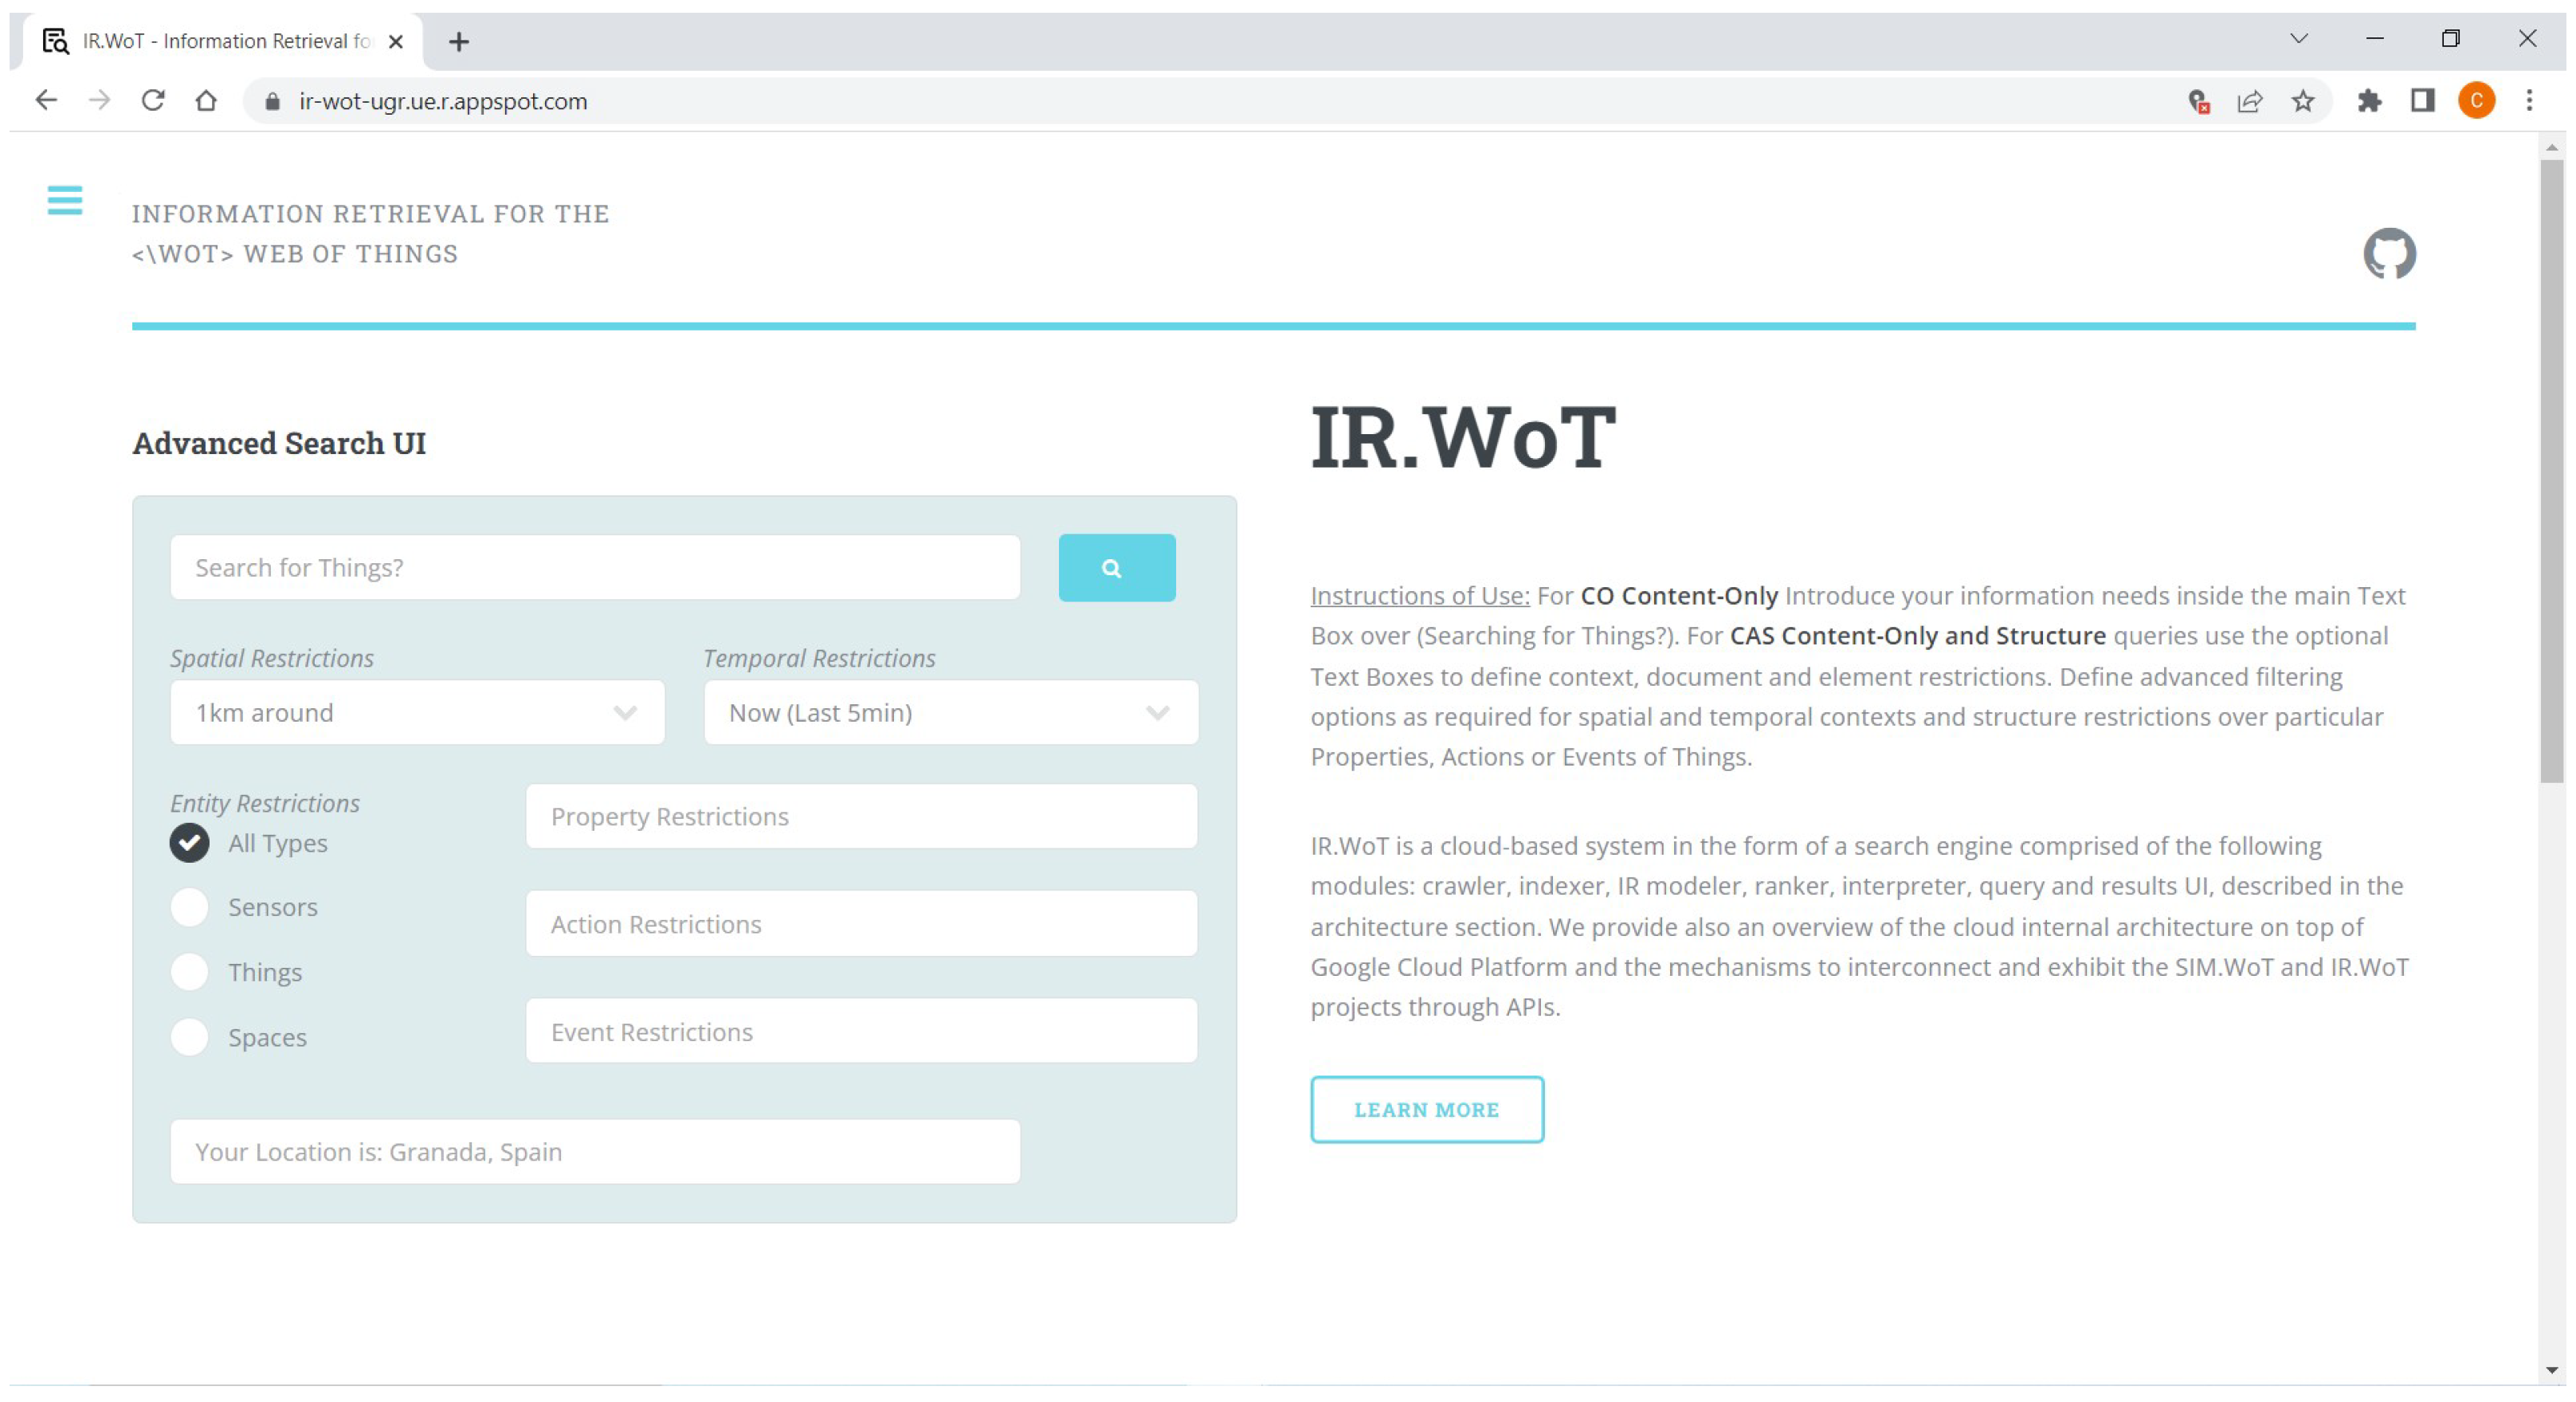Click the magnifier search button
The width and height of the screenshot is (2576, 1402).
tap(1116, 568)
